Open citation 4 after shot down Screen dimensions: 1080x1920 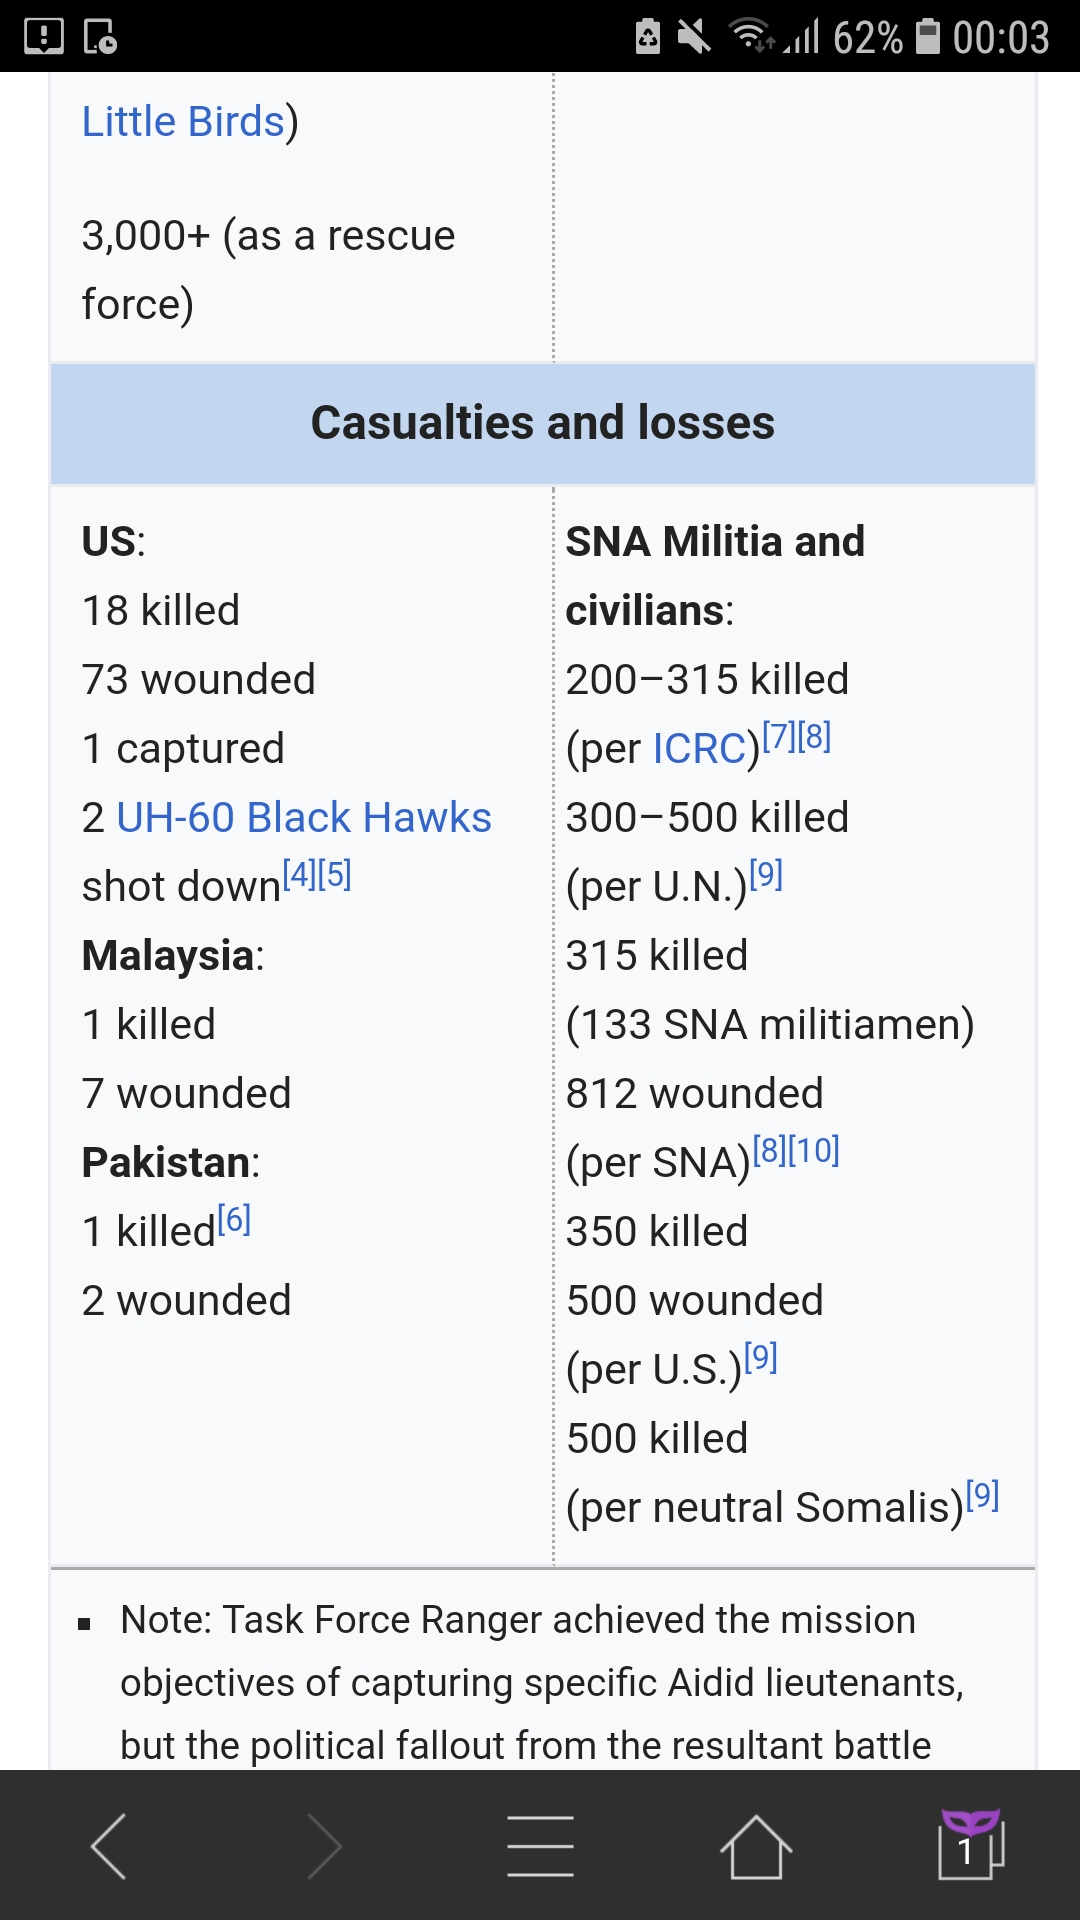click(x=299, y=875)
